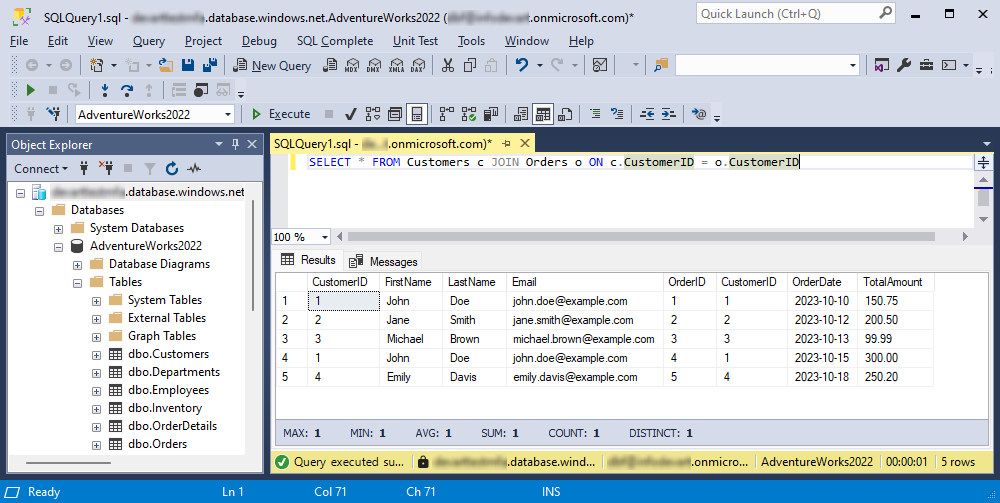Refresh Object Explorer with refresh icon
The width and height of the screenshot is (1000, 503).
point(172,168)
